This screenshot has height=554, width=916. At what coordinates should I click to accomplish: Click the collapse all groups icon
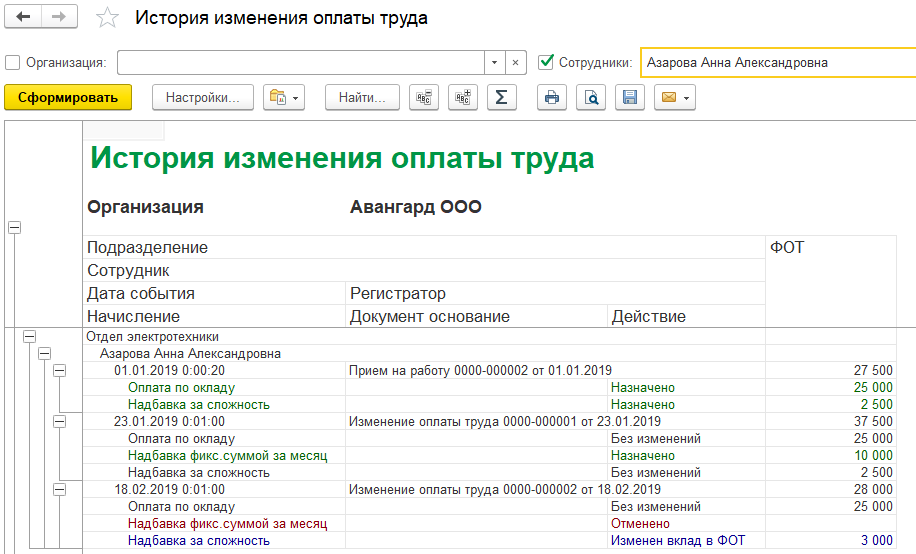pos(427,97)
